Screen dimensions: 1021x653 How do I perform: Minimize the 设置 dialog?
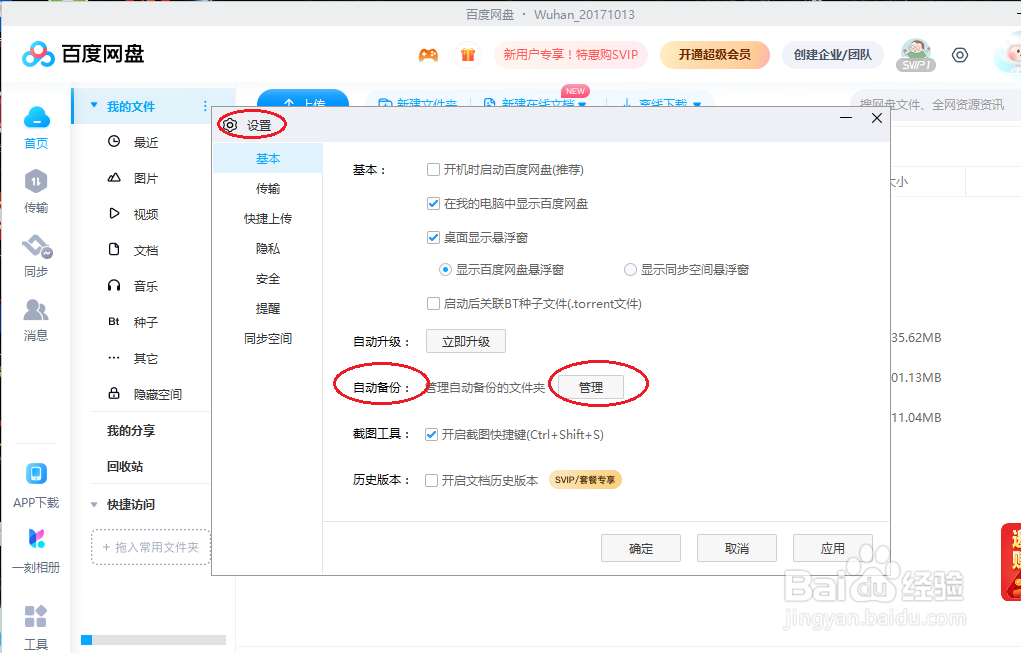click(846, 118)
